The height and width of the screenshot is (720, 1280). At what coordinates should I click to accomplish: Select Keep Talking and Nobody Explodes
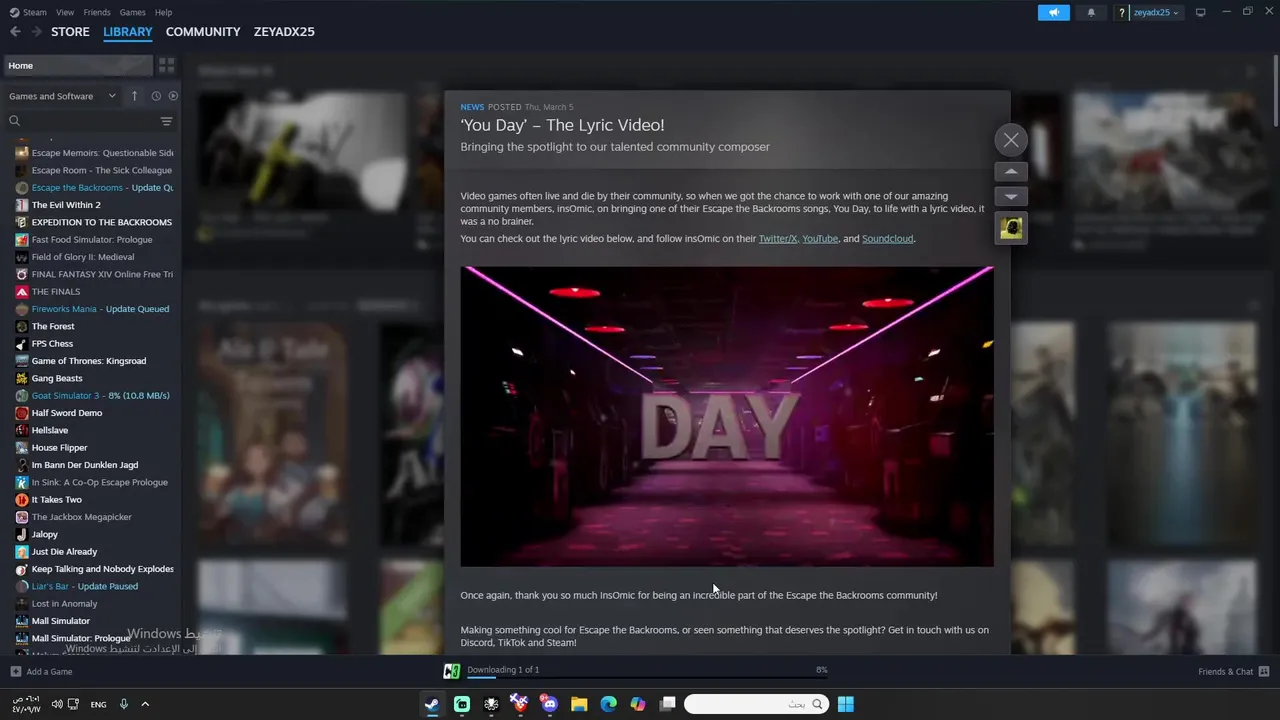(94, 569)
